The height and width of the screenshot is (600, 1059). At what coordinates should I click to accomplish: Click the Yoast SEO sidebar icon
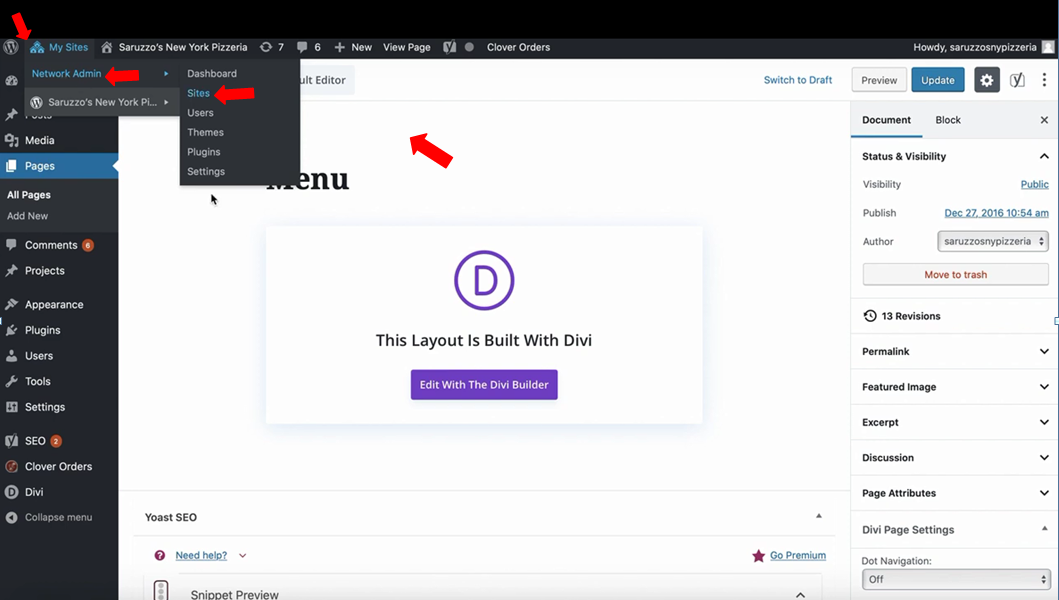click(x=11, y=441)
